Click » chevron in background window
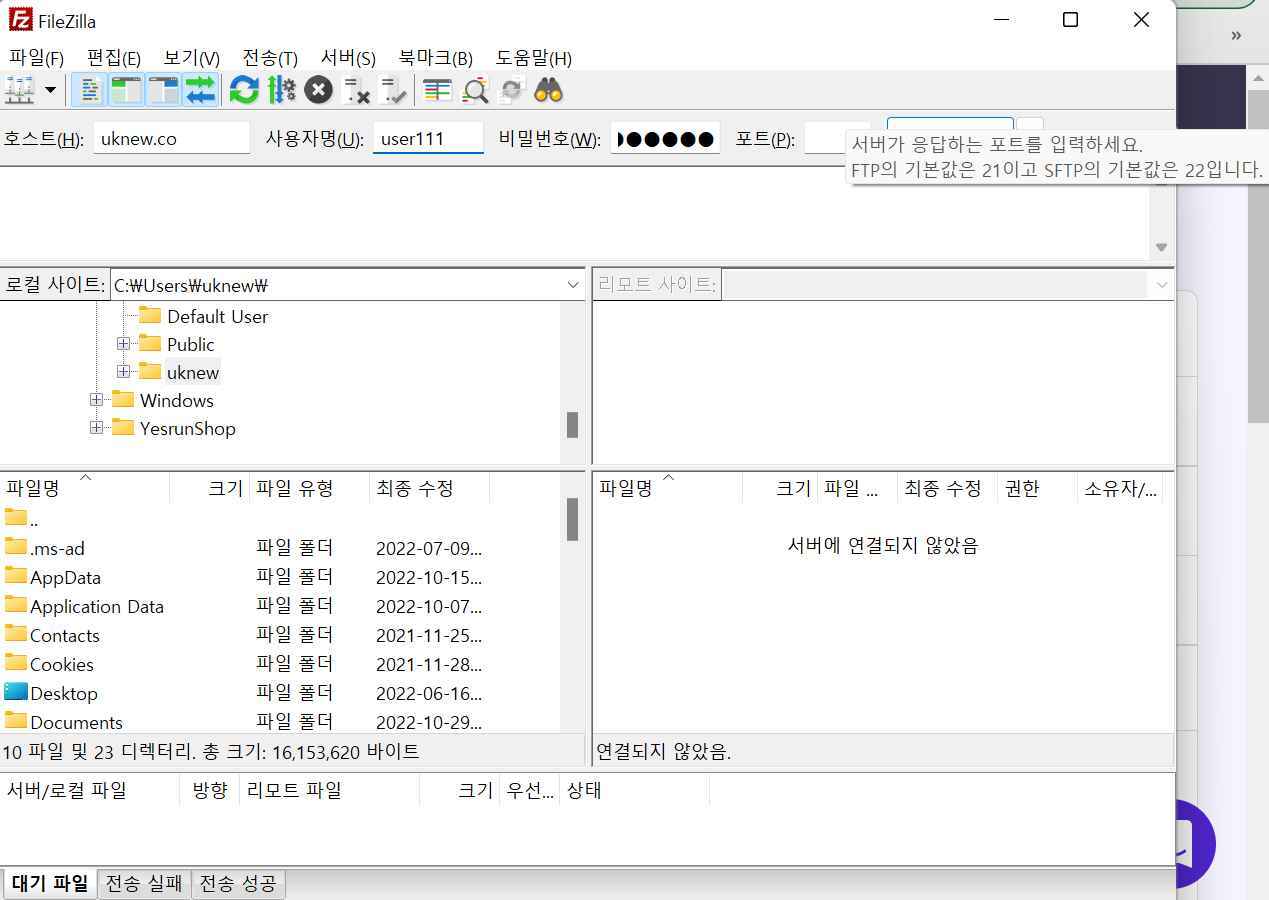1269x900 pixels. 1236,36
